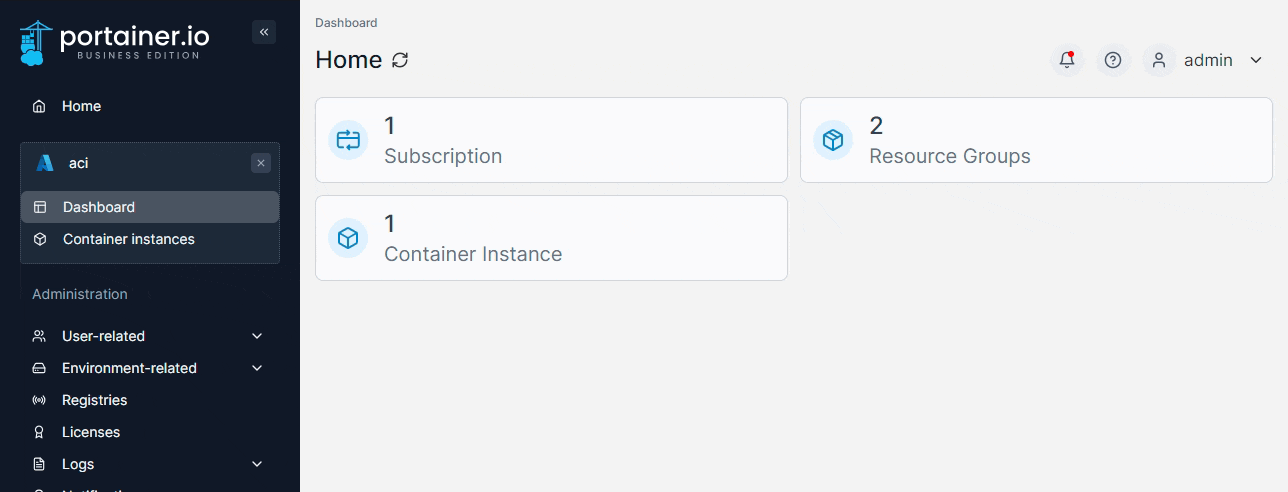Expand the admin user dropdown
1288x492 pixels.
pyautogui.click(x=1256, y=60)
